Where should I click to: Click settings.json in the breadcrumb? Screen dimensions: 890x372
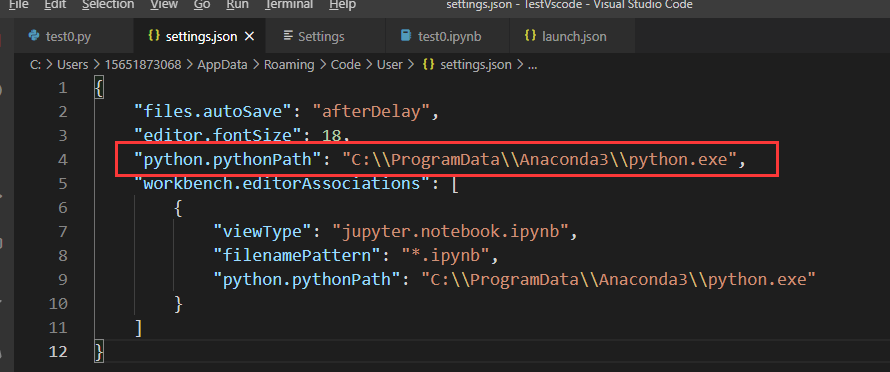tap(476, 65)
